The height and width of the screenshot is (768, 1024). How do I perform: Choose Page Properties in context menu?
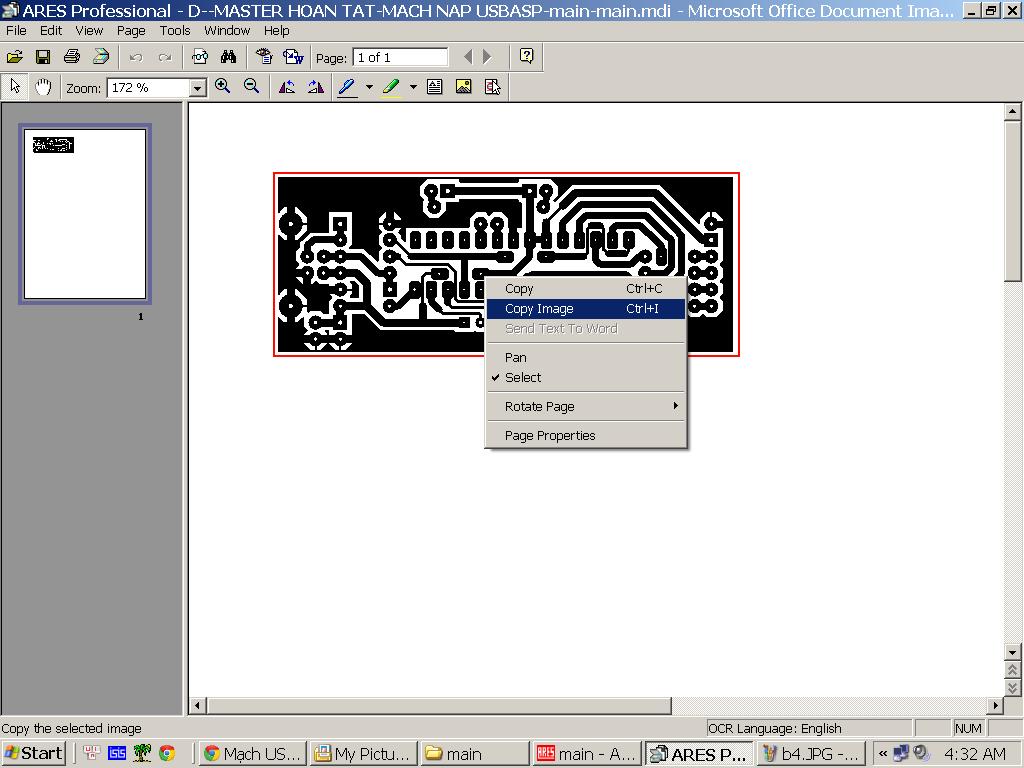pos(586,436)
